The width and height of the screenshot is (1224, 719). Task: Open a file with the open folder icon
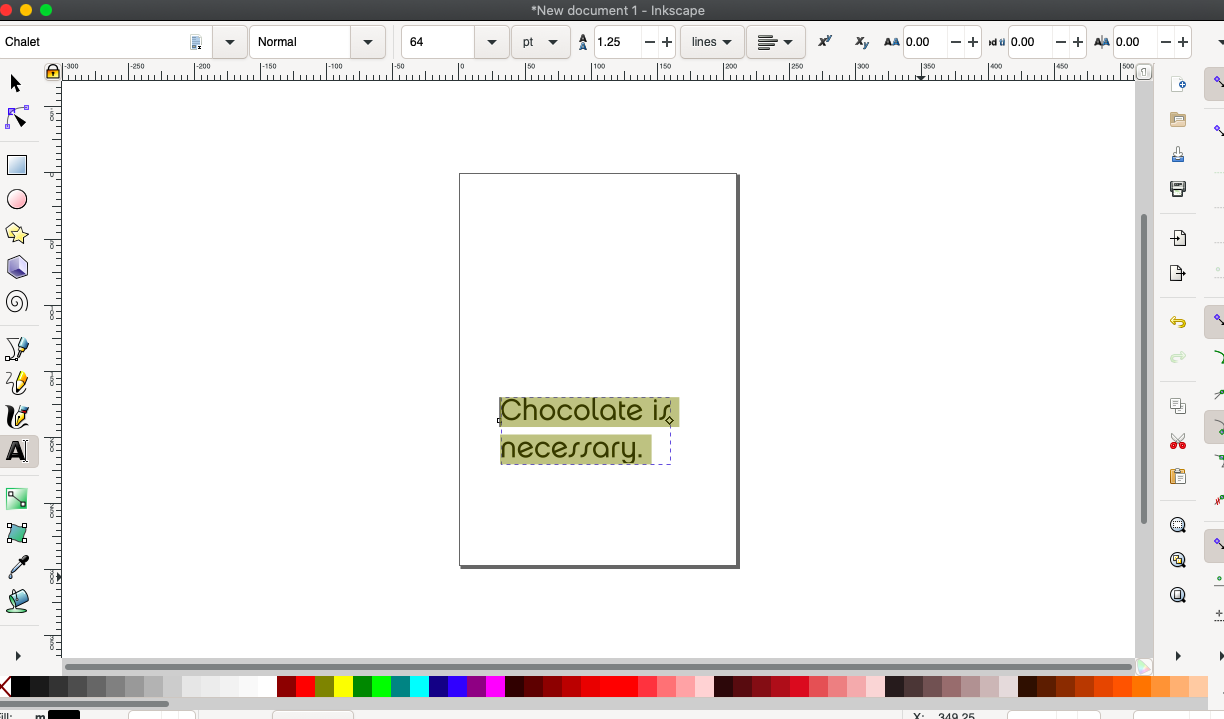click(x=1178, y=118)
